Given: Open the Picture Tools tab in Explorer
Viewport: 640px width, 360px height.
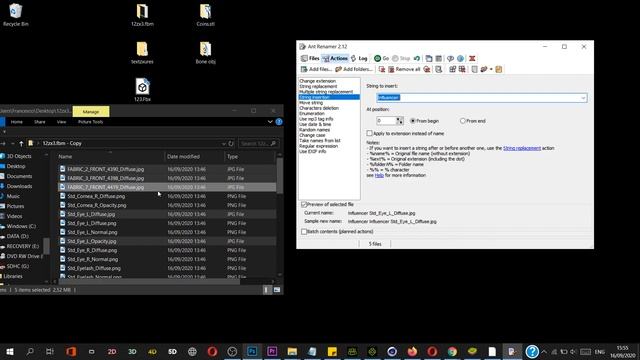Looking at the screenshot, I should coord(91,122).
